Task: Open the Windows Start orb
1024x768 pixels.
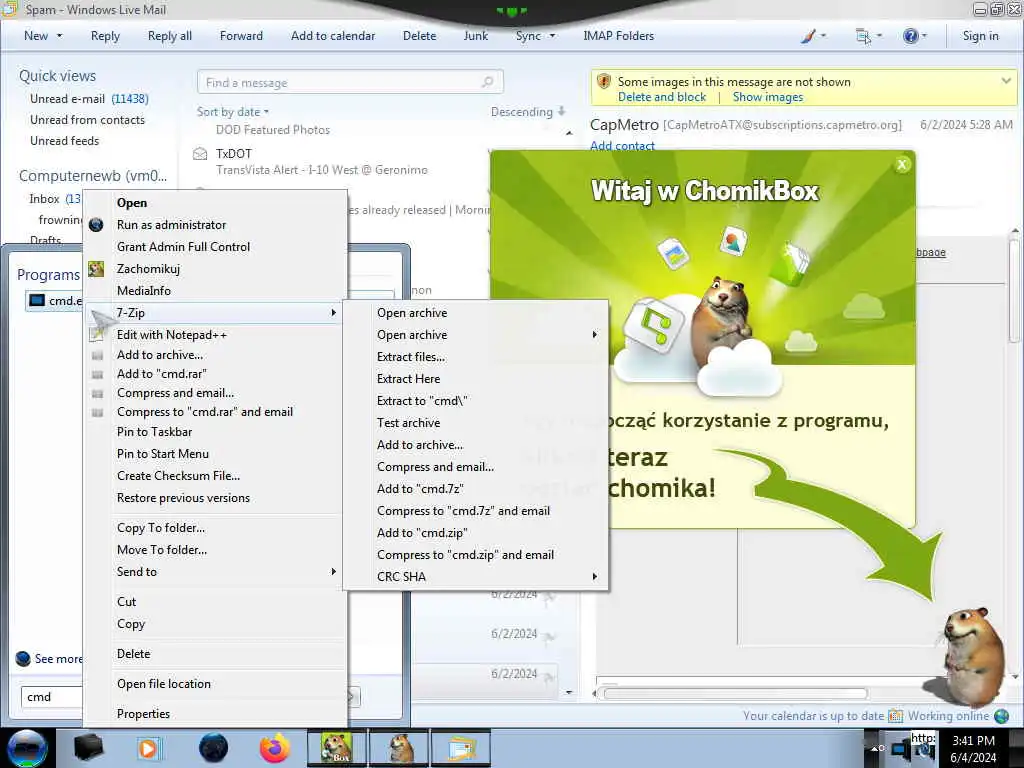Action: click(27, 748)
